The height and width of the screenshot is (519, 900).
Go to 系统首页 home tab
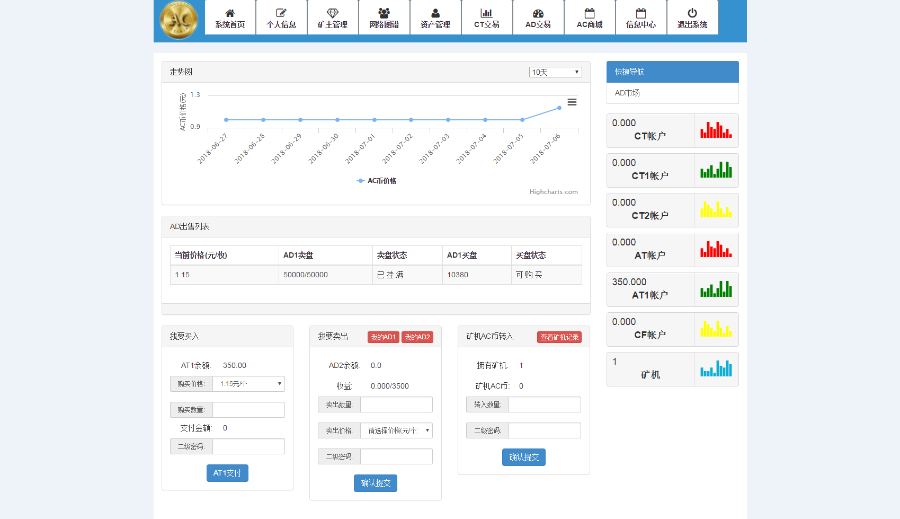(230, 18)
